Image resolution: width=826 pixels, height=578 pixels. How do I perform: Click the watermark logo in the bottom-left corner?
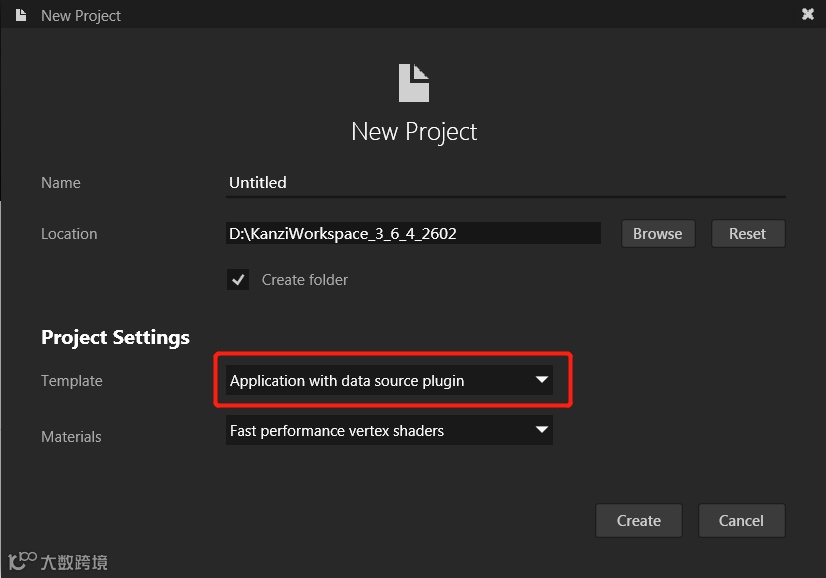[57, 561]
